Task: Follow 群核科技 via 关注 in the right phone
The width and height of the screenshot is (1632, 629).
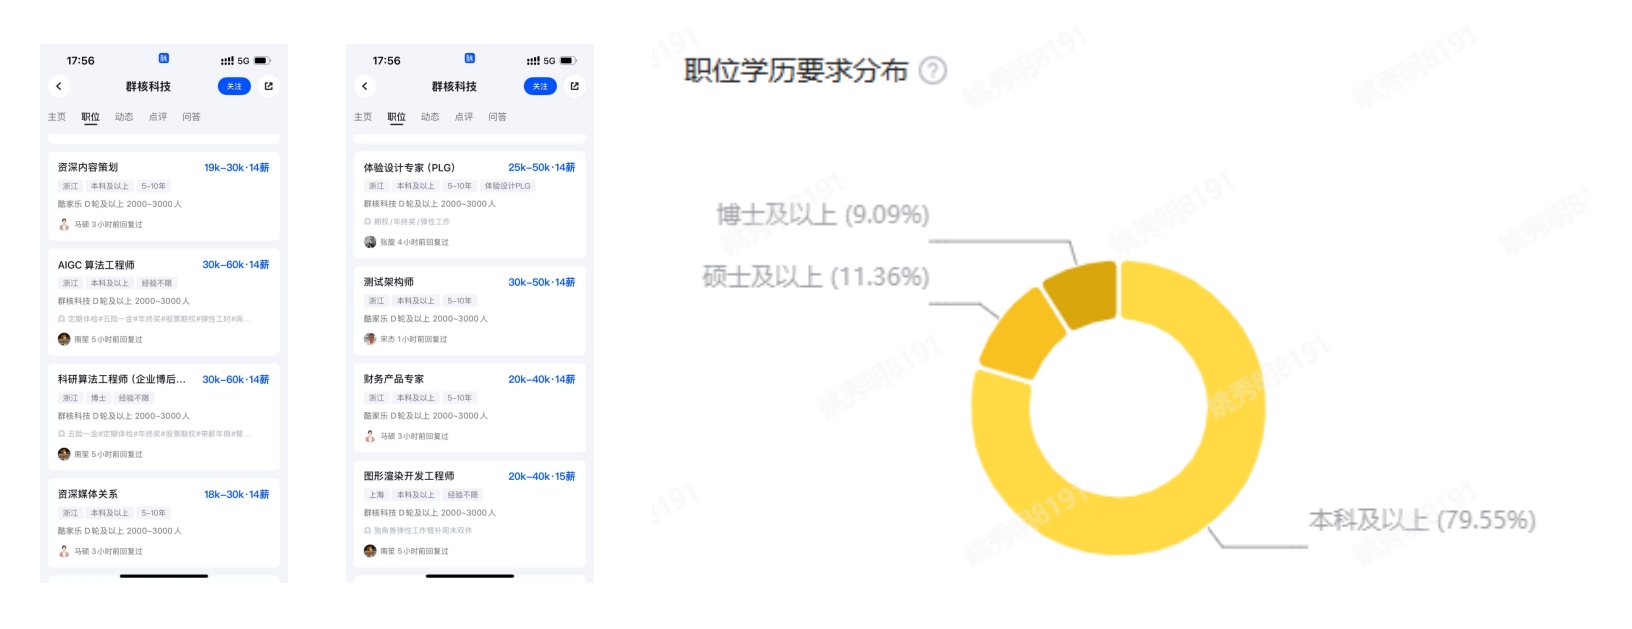Action: click(x=540, y=87)
